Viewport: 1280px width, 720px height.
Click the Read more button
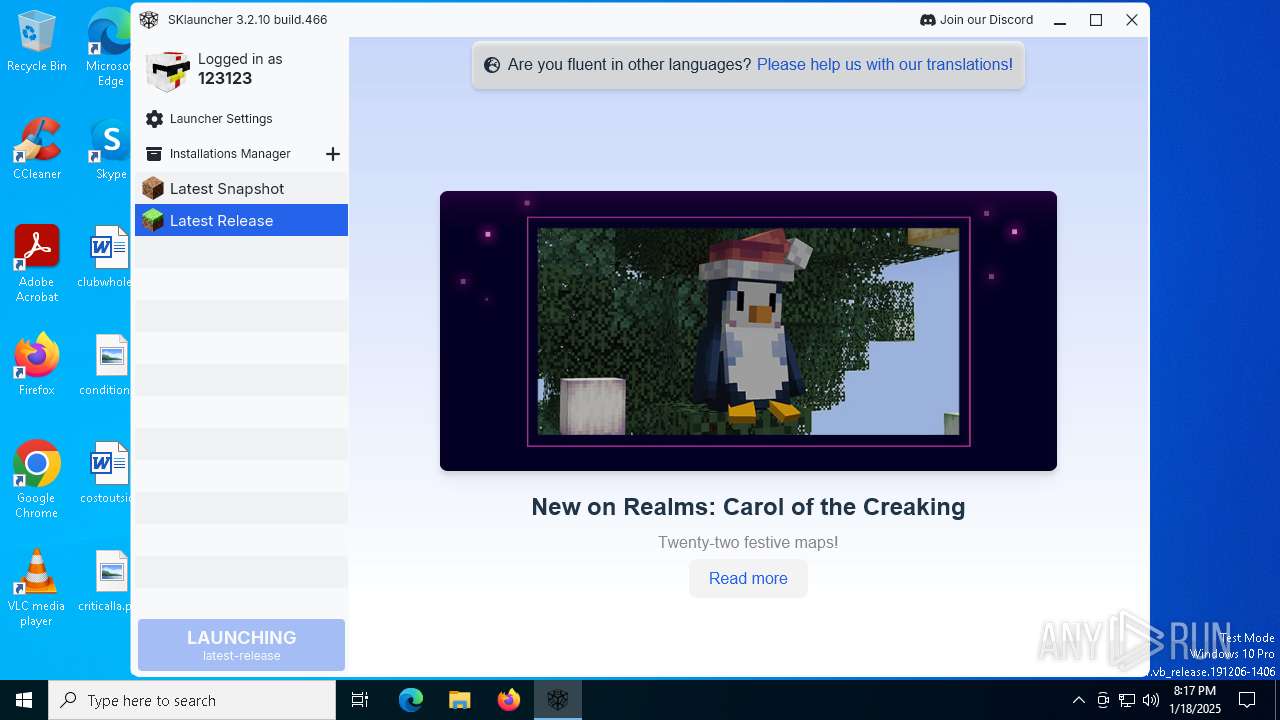[x=748, y=578]
